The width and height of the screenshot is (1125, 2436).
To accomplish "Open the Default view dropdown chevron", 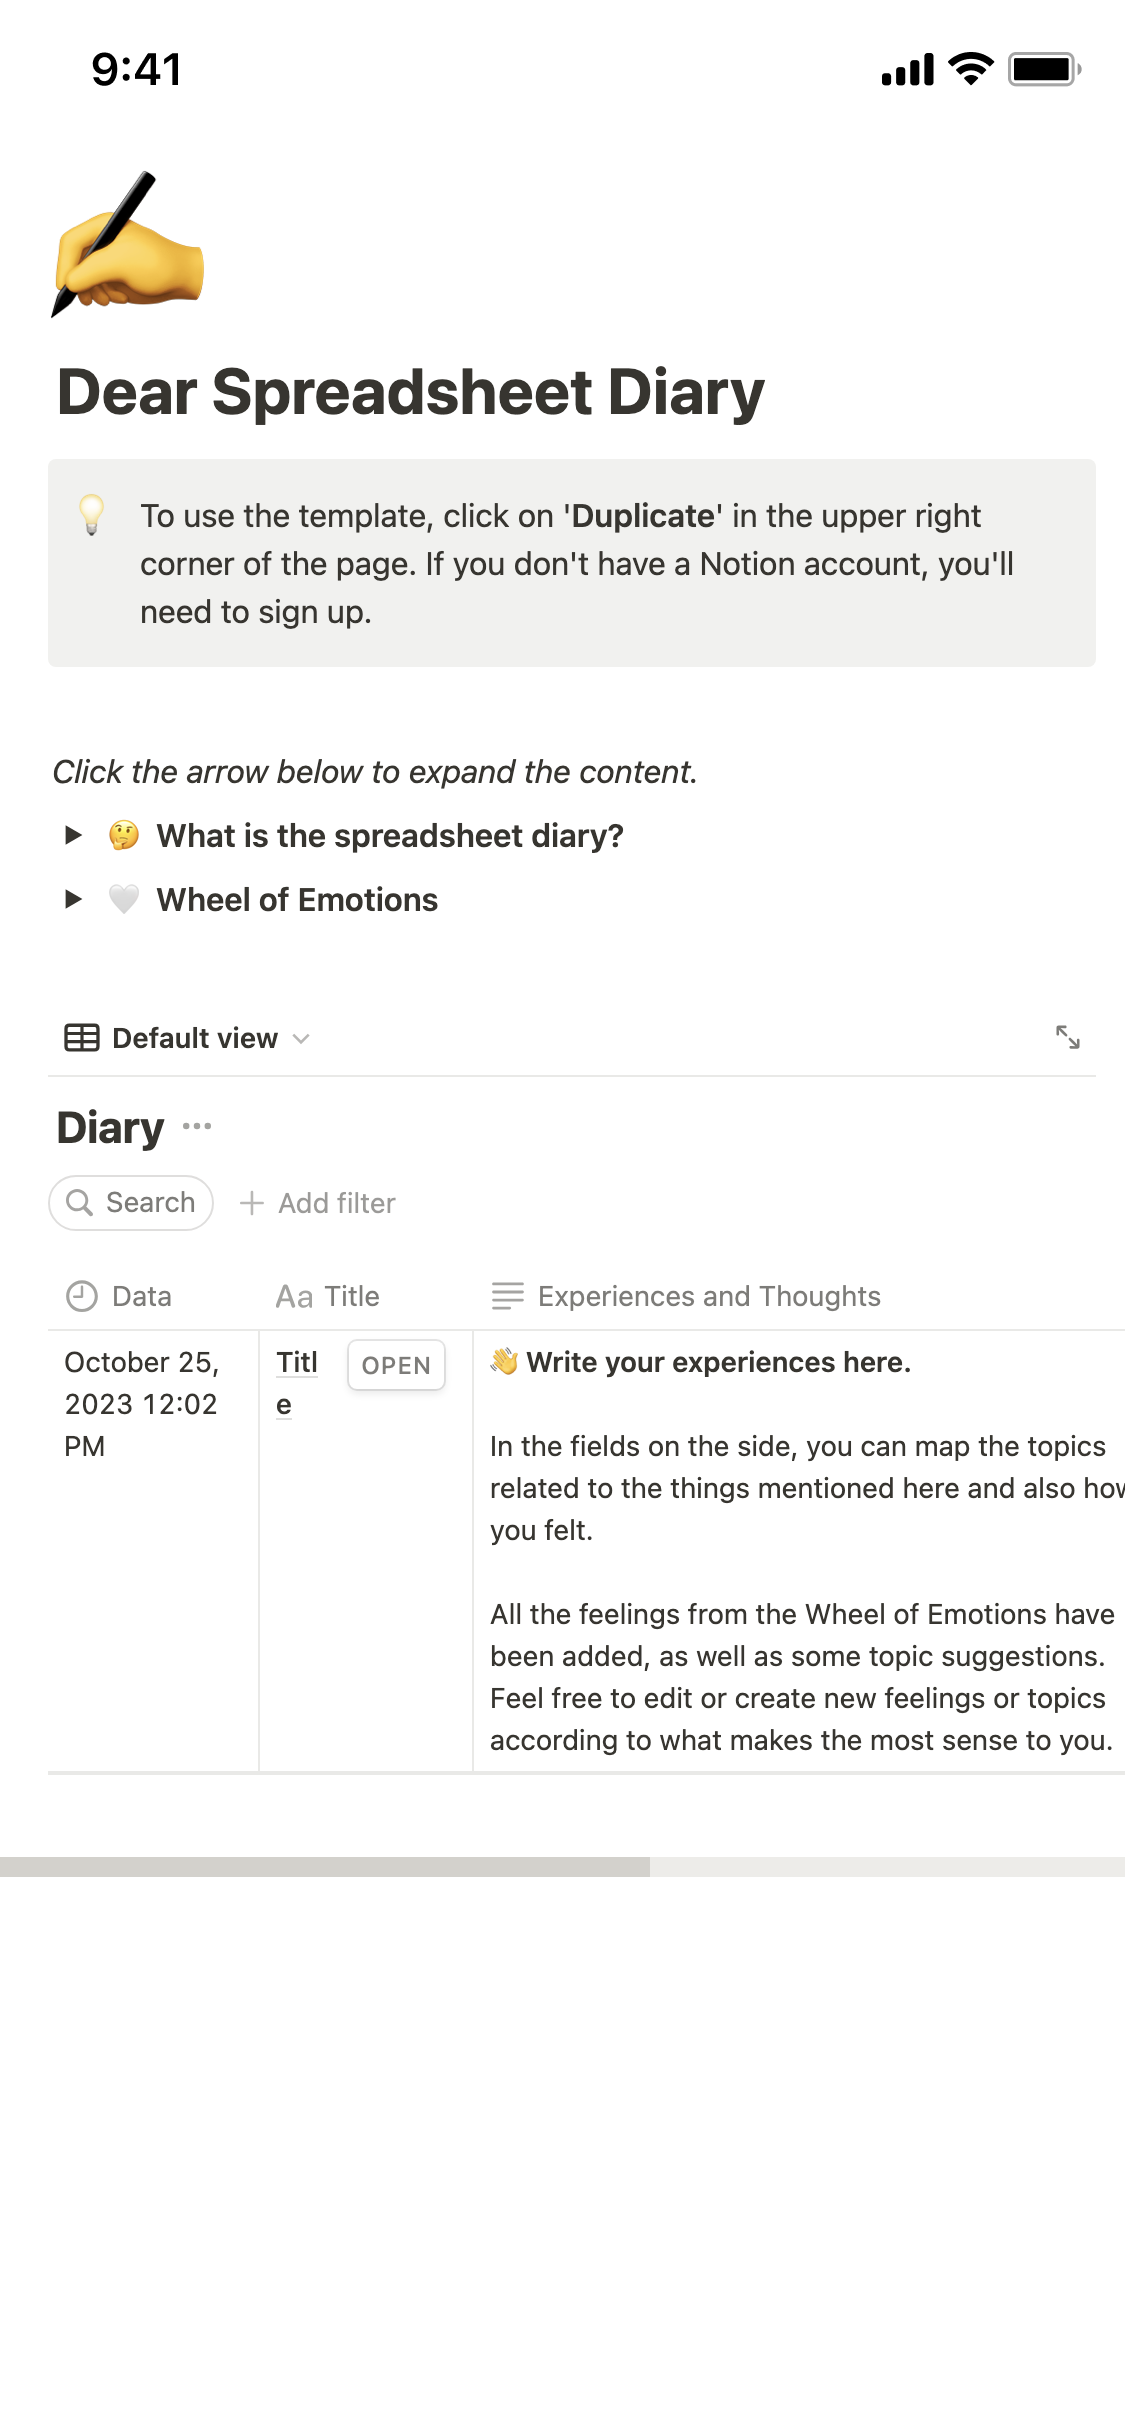I will [x=301, y=1039].
